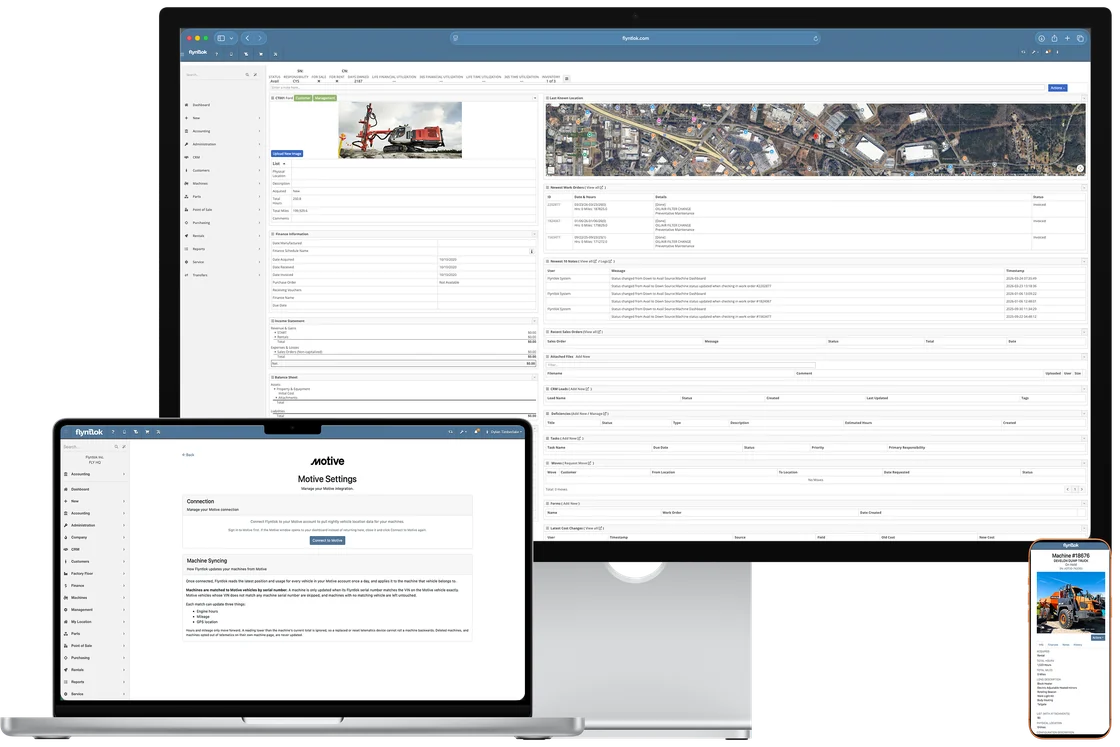The width and height of the screenshot is (1120, 747).
Task: Click the Last Known Location satellite map
Action: [815, 140]
